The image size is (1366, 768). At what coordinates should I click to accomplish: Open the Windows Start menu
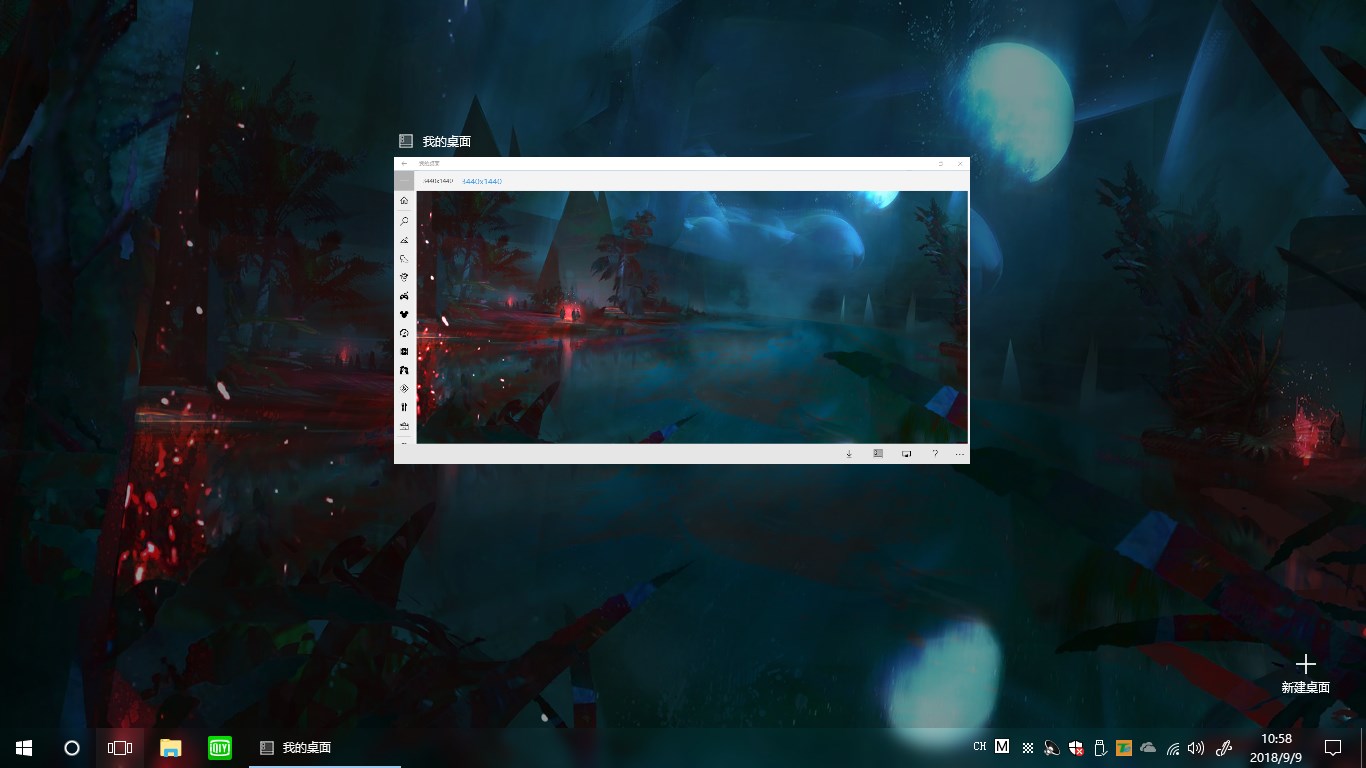pyautogui.click(x=24, y=747)
